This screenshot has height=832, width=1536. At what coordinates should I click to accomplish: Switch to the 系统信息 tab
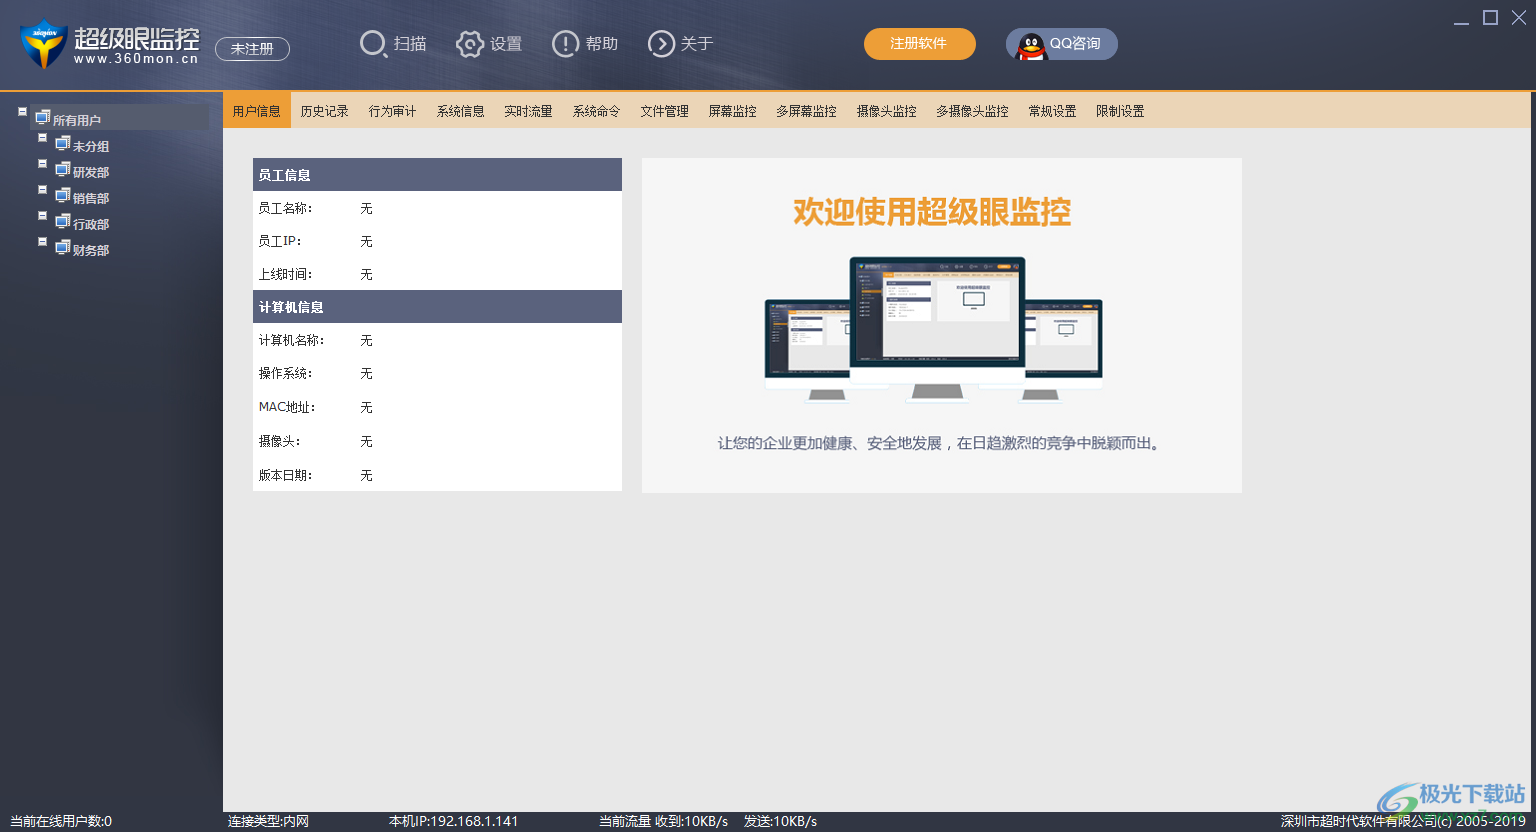461,111
